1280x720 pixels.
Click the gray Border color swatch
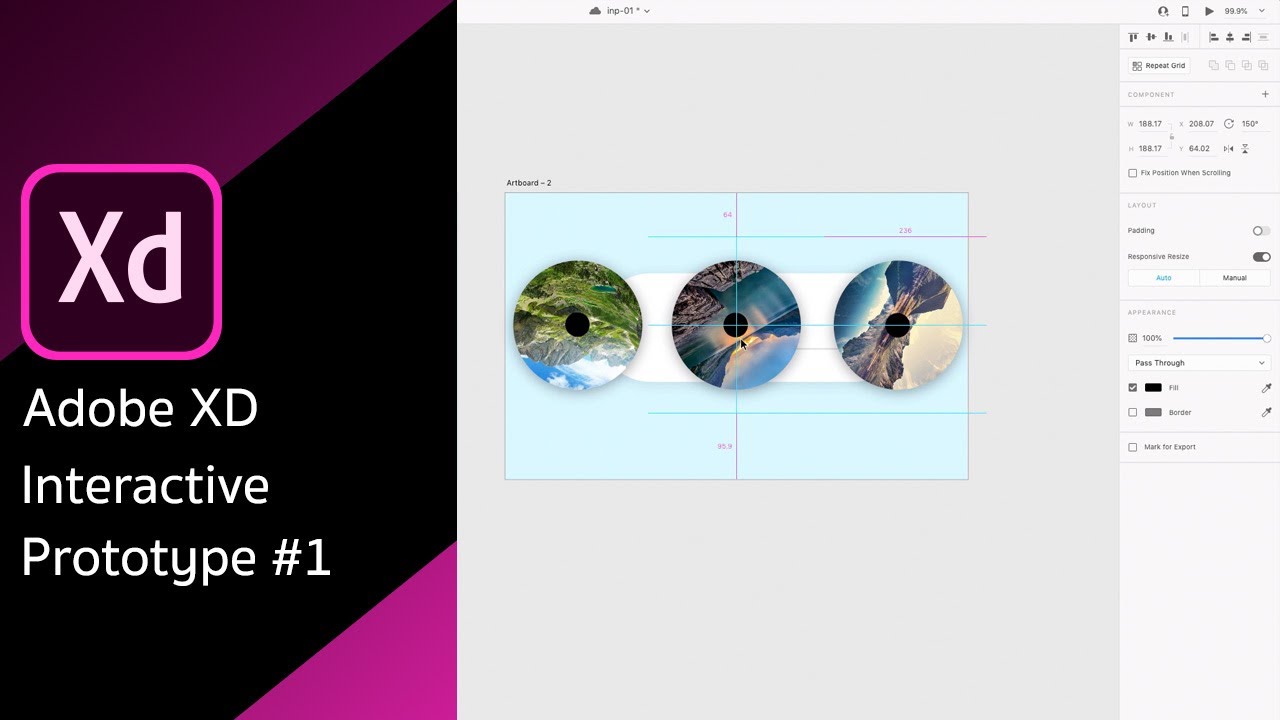[1153, 412]
